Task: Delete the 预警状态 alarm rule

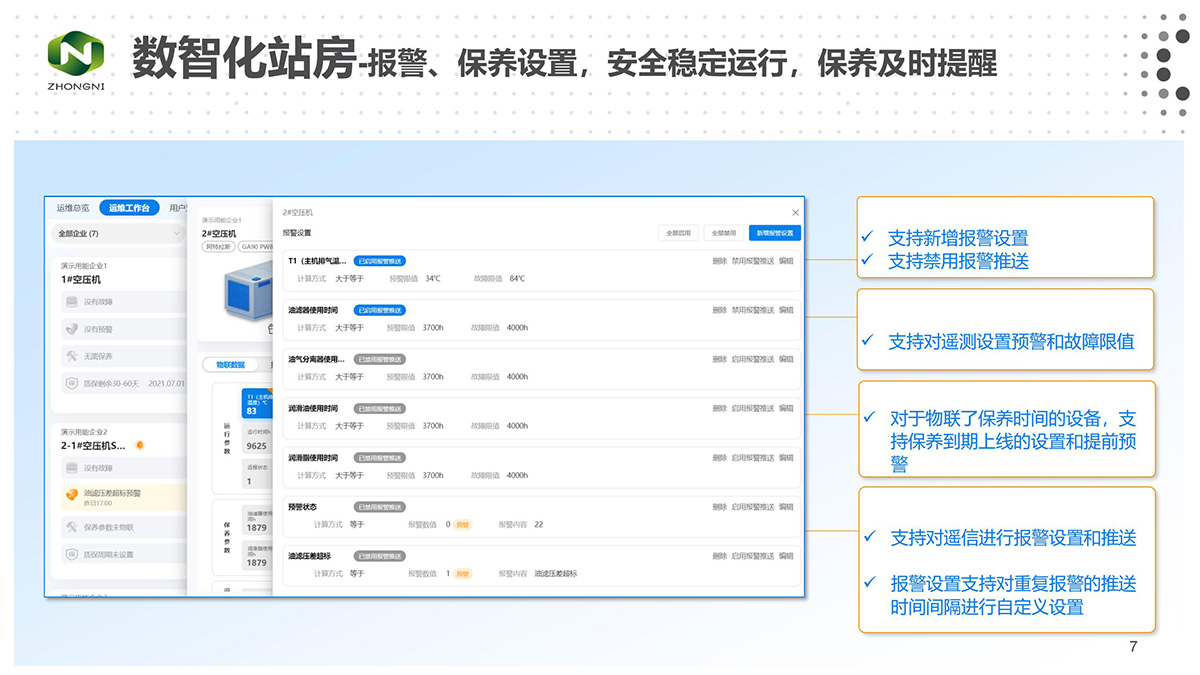Action: pyautogui.click(x=720, y=507)
